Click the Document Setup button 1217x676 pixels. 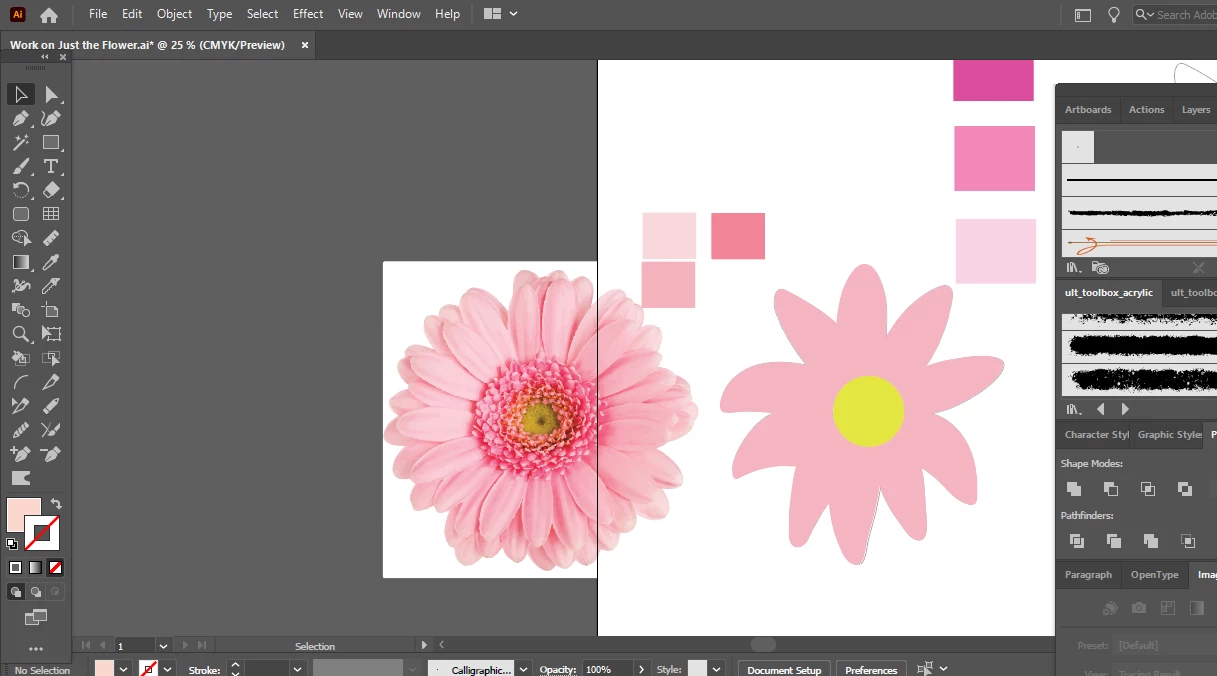pyautogui.click(x=784, y=669)
